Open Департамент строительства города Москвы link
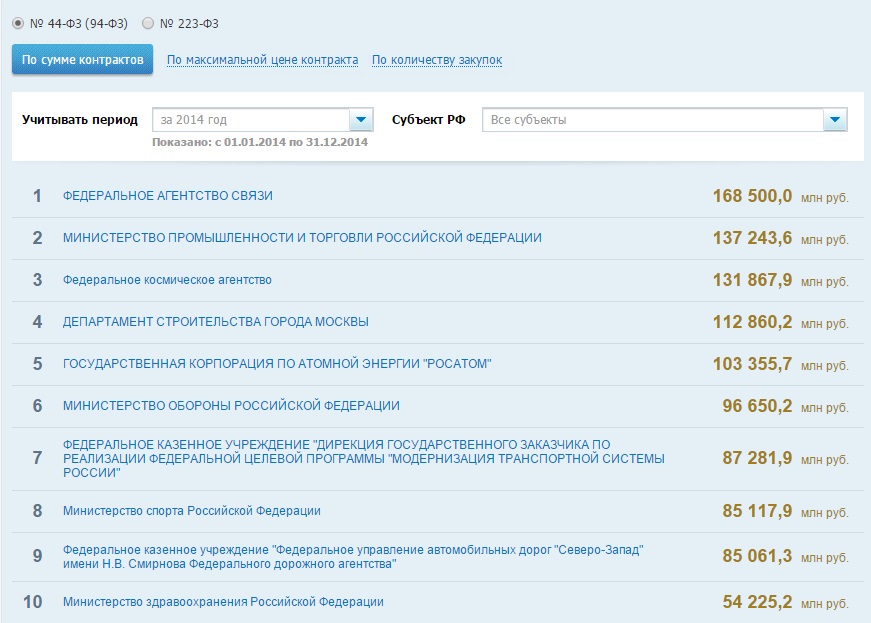 click(x=216, y=321)
